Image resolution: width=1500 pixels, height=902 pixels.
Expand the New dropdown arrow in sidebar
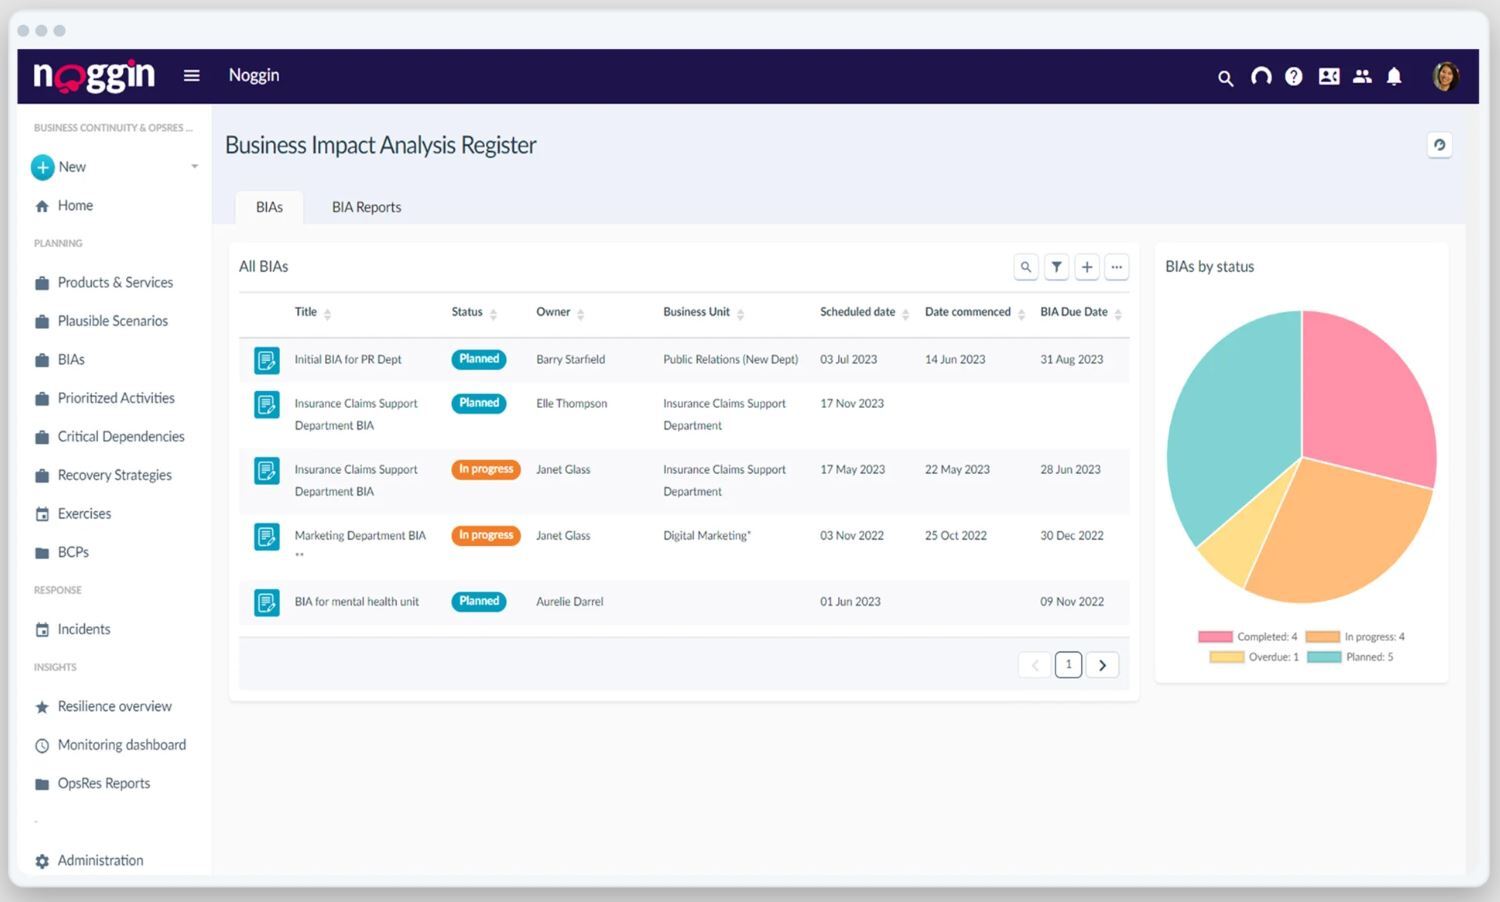click(195, 167)
